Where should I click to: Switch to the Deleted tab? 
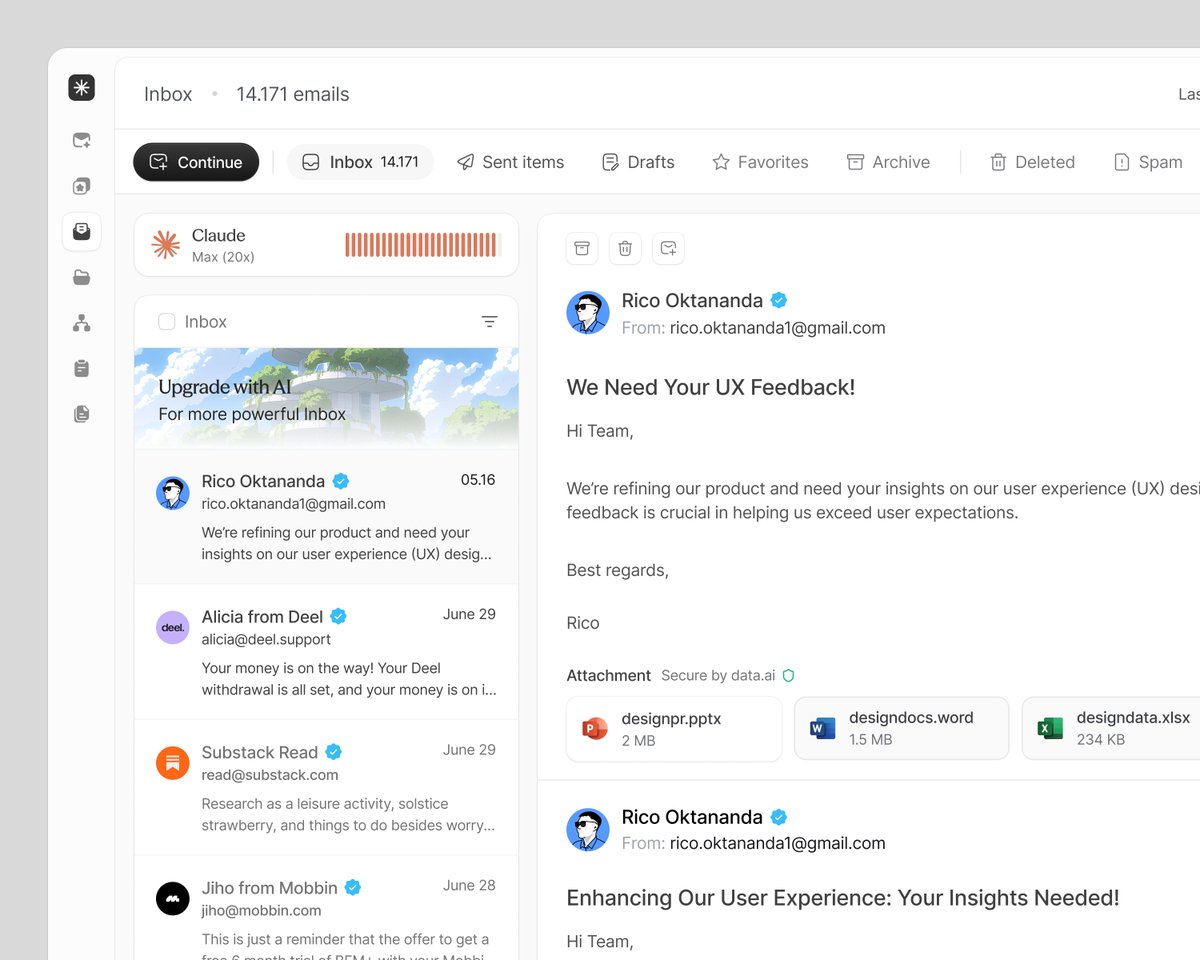coord(1032,162)
